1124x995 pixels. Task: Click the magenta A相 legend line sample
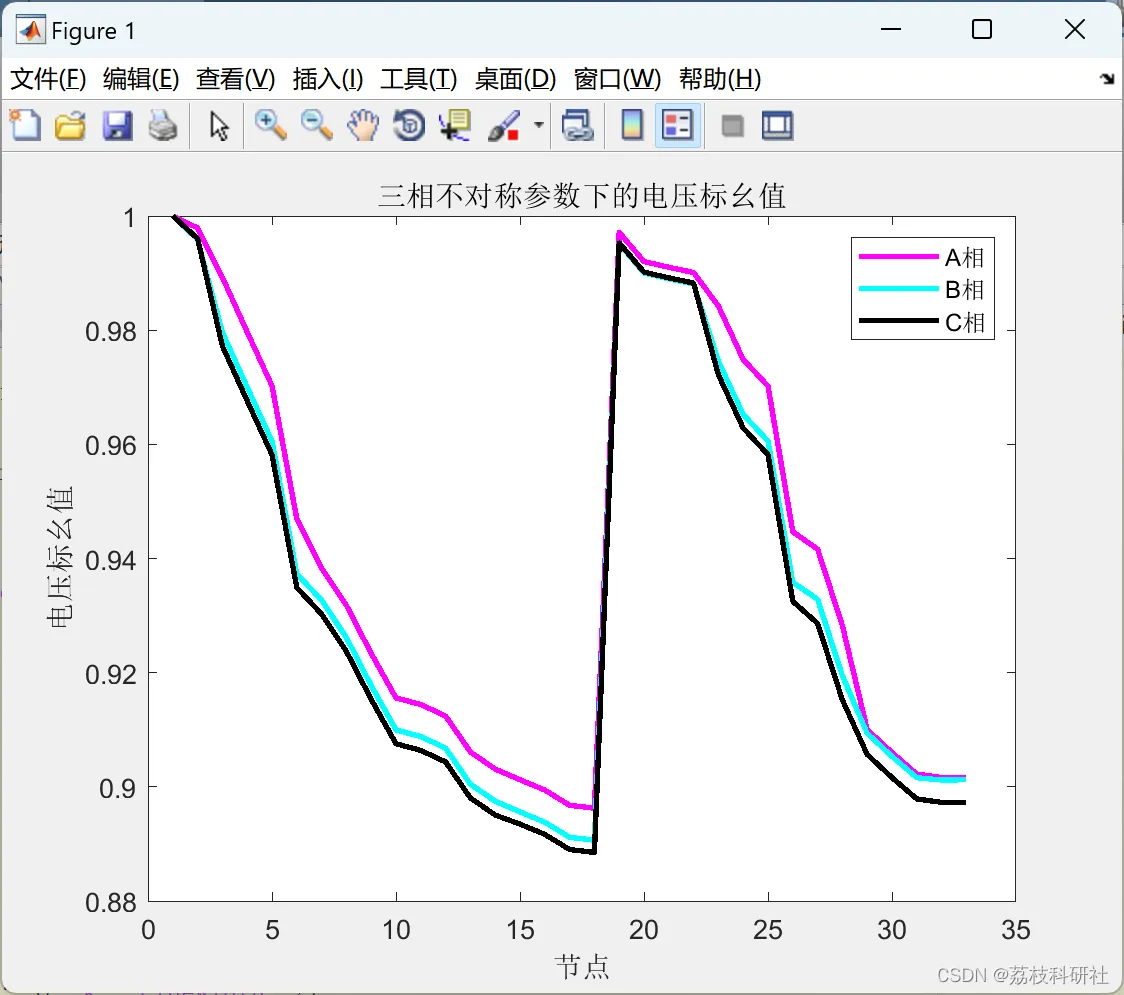[x=899, y=257]
